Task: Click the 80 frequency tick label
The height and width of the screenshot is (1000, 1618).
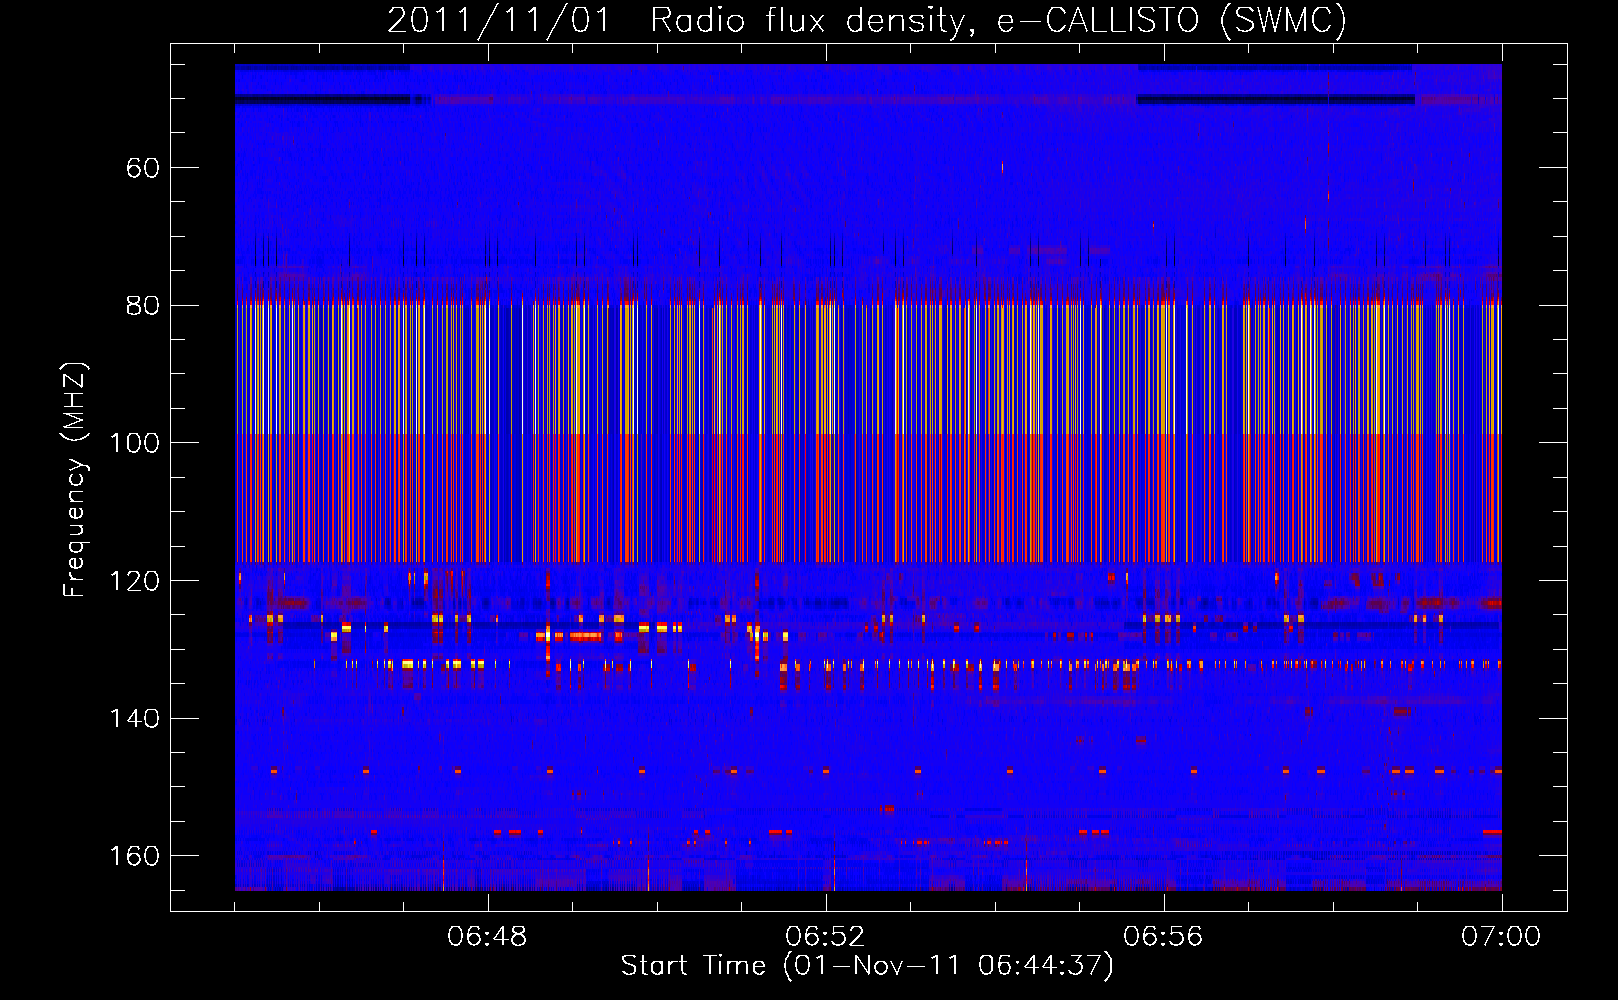Action: [x=143, y=306]
